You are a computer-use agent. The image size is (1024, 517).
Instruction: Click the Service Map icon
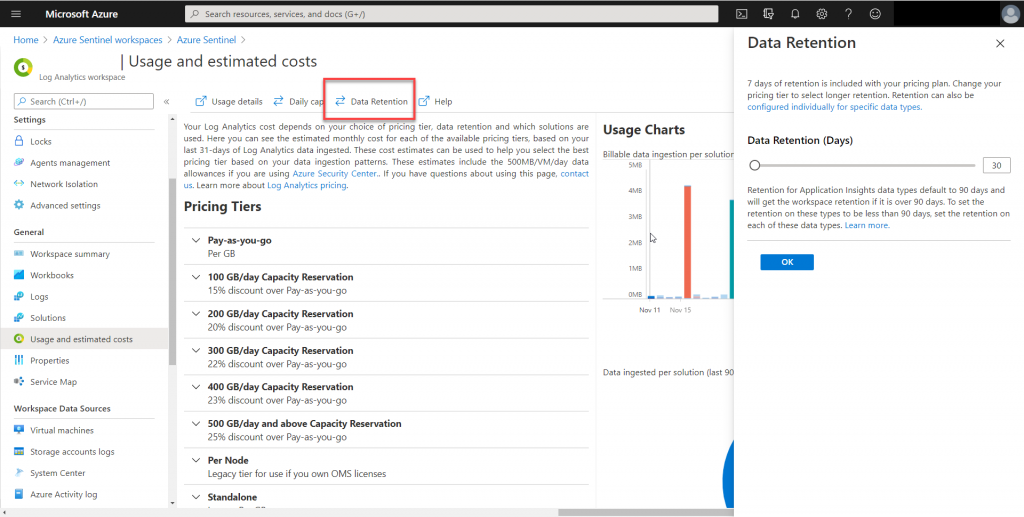point(19,382)
